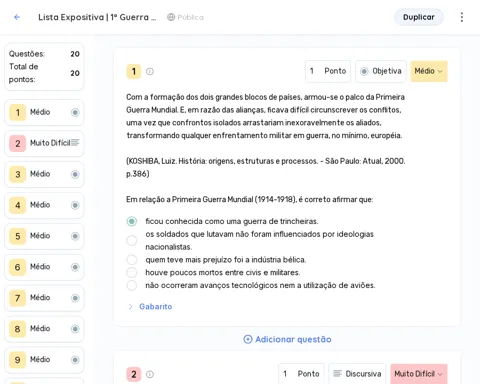Image resolution: width=480 pixels, height=384 pixels.
Task: Click the Discursiva question type button
Action: (357, 374)
